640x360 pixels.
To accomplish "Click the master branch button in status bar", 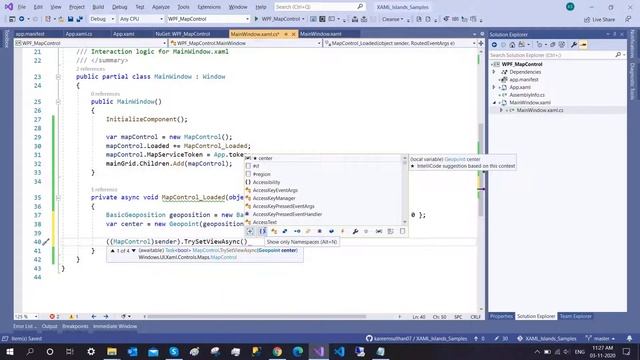I will [x=601, y=338].
